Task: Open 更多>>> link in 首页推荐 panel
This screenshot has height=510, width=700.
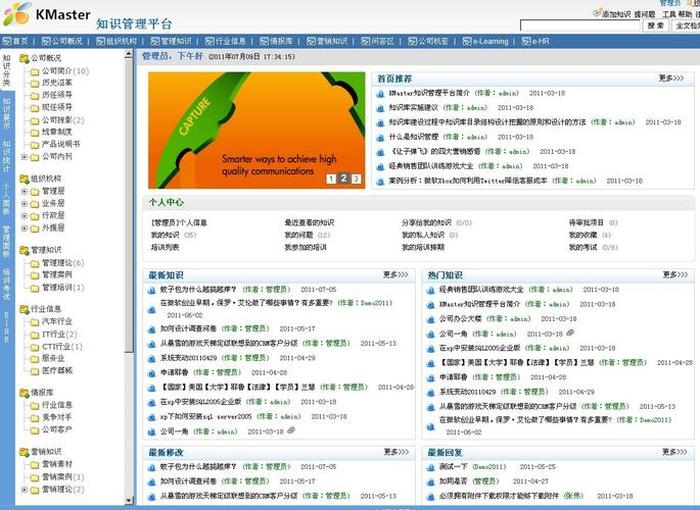Action: click(x=672, y=78)
